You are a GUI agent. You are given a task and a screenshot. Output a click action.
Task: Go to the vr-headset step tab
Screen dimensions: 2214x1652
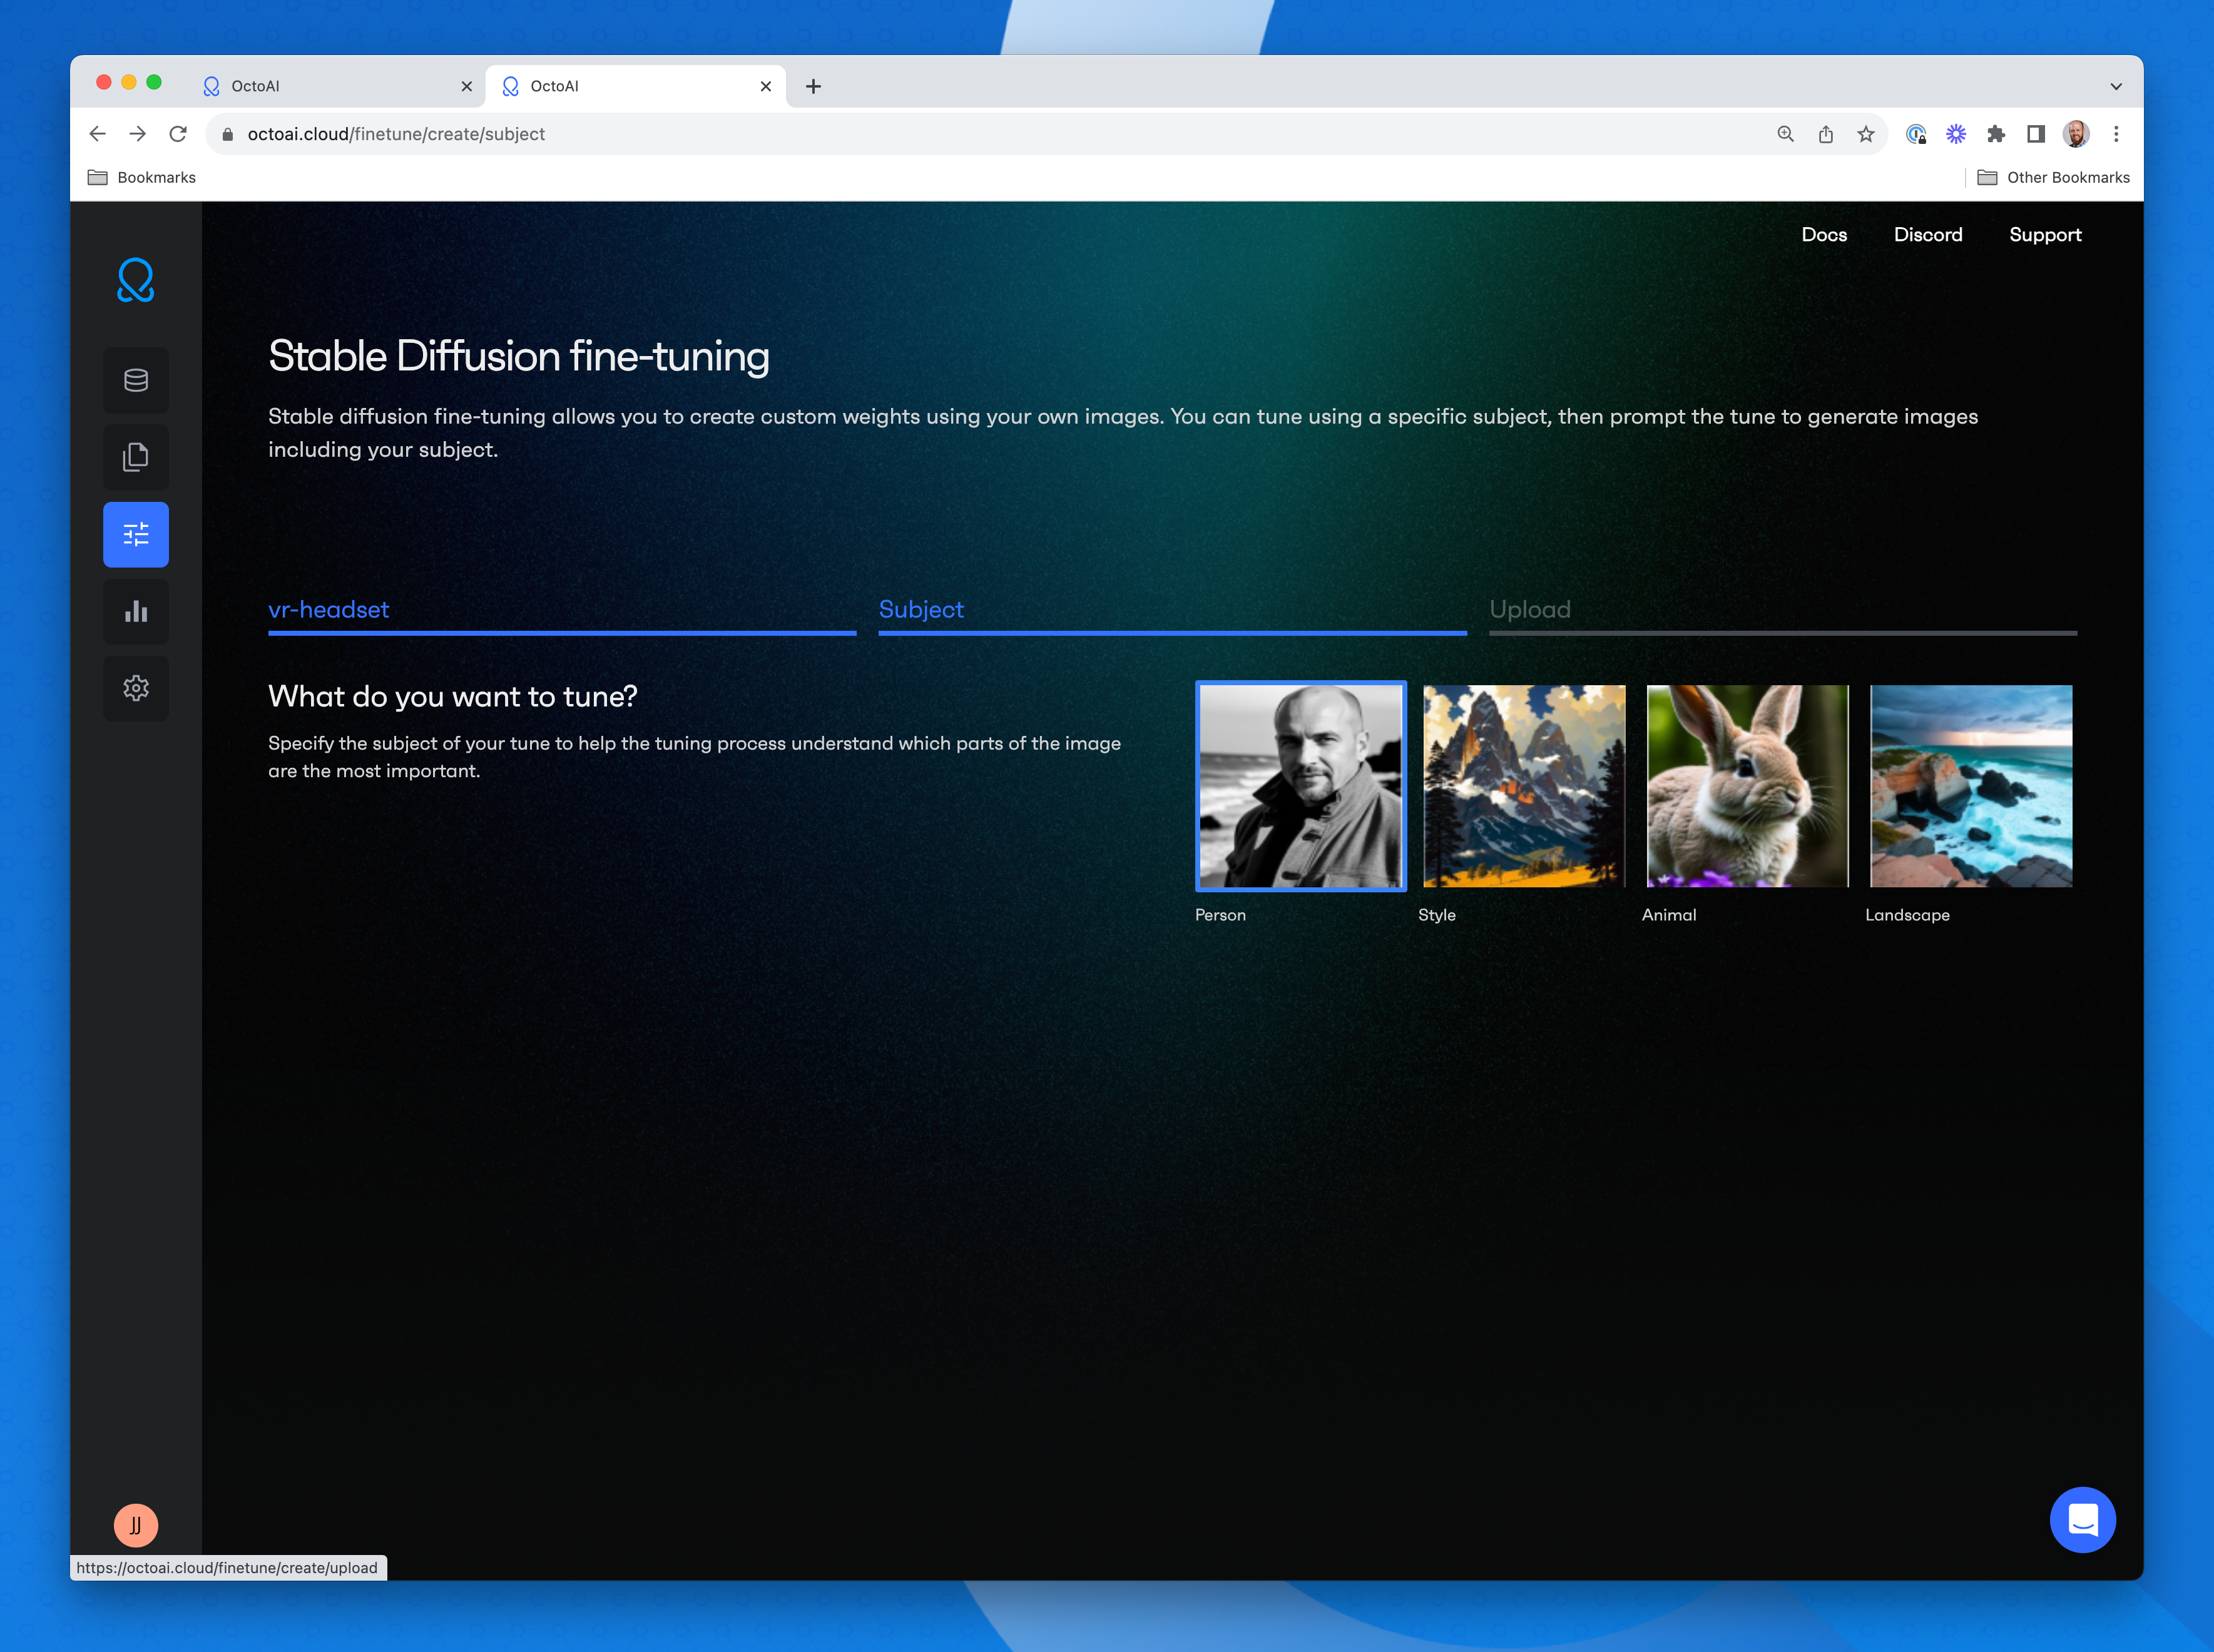[x=329, y=609]
